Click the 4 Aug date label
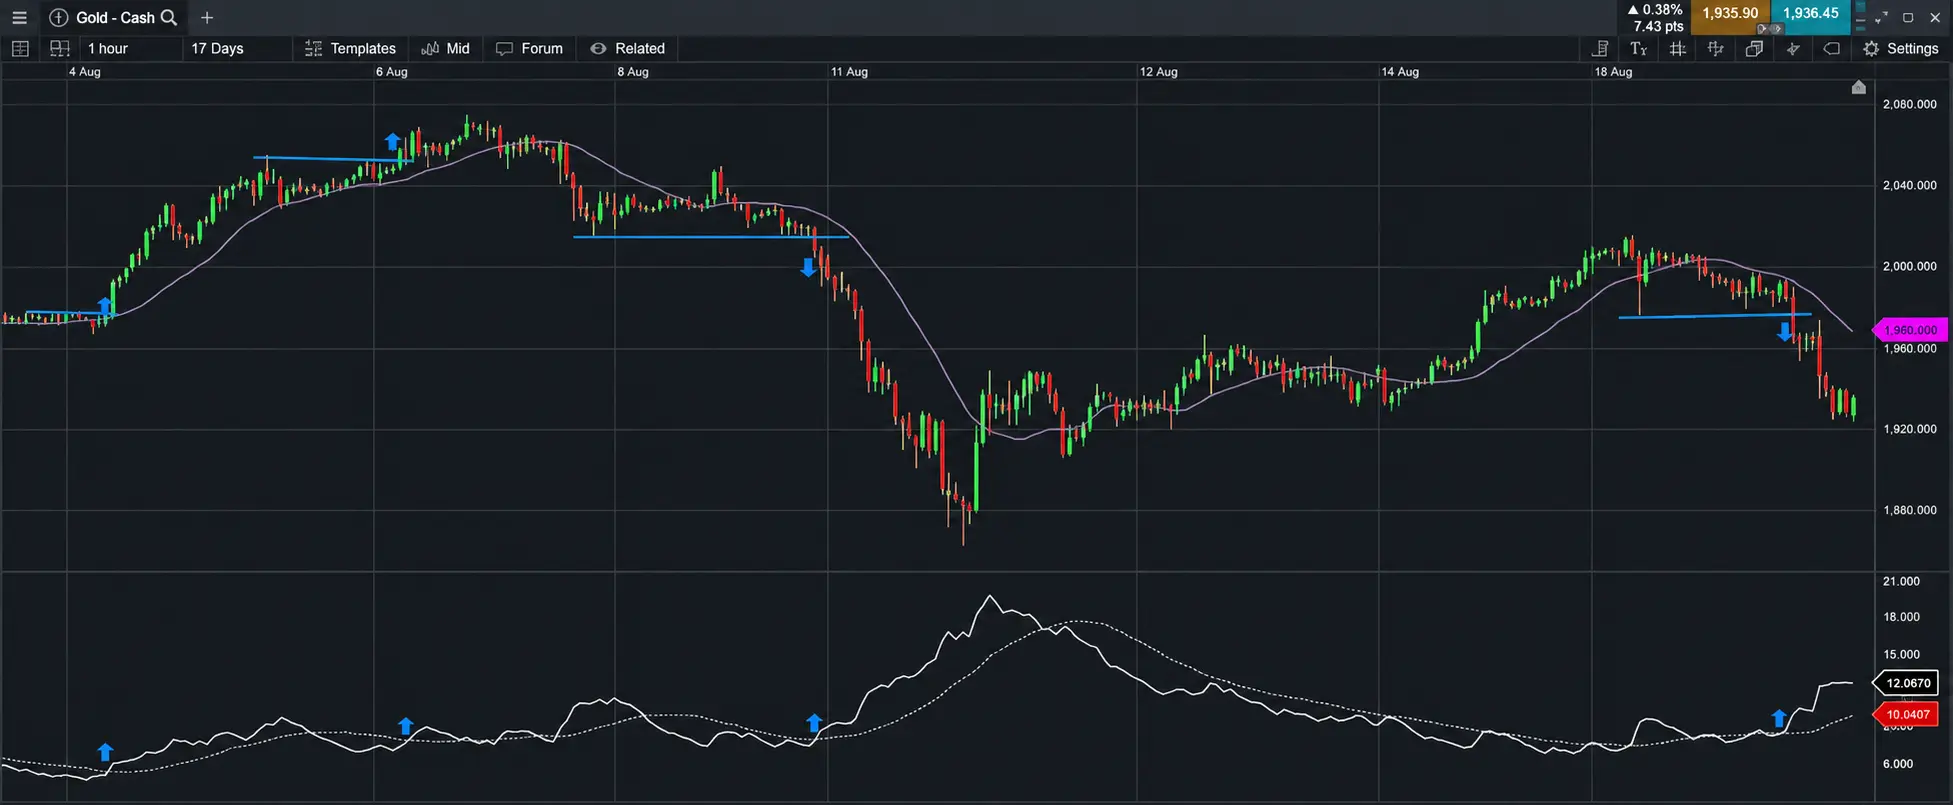 click(85, 72)
